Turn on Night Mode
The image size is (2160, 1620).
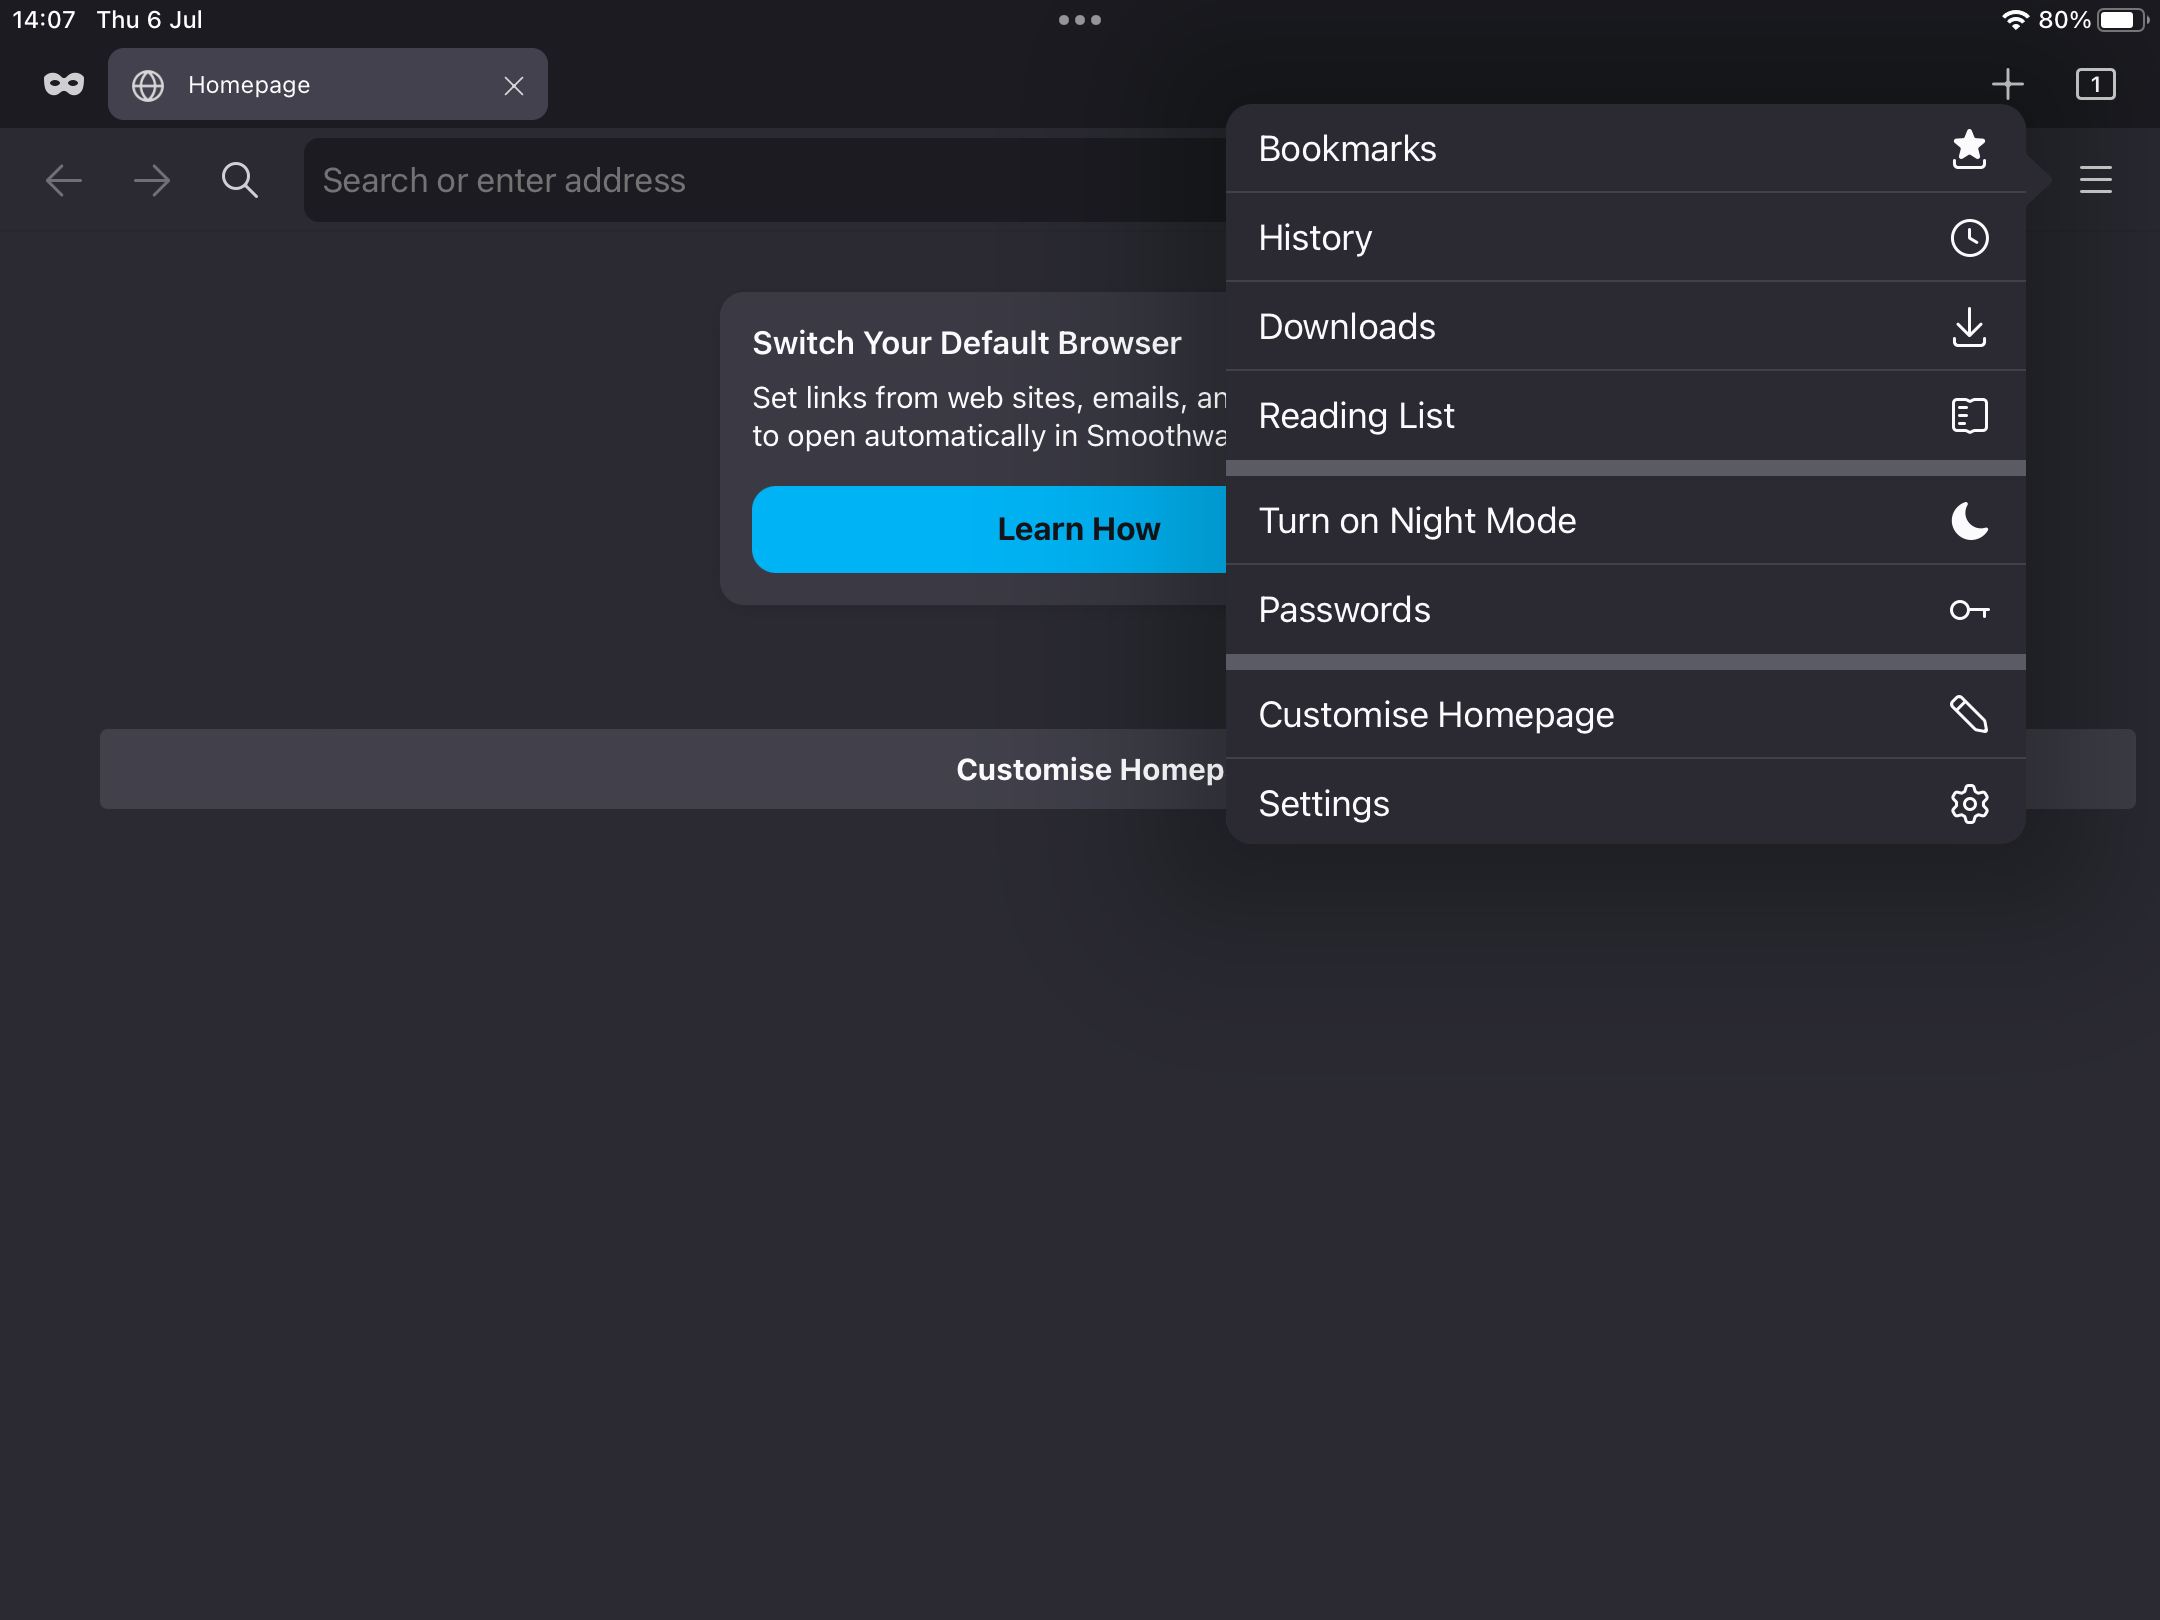coord(1625,521)
